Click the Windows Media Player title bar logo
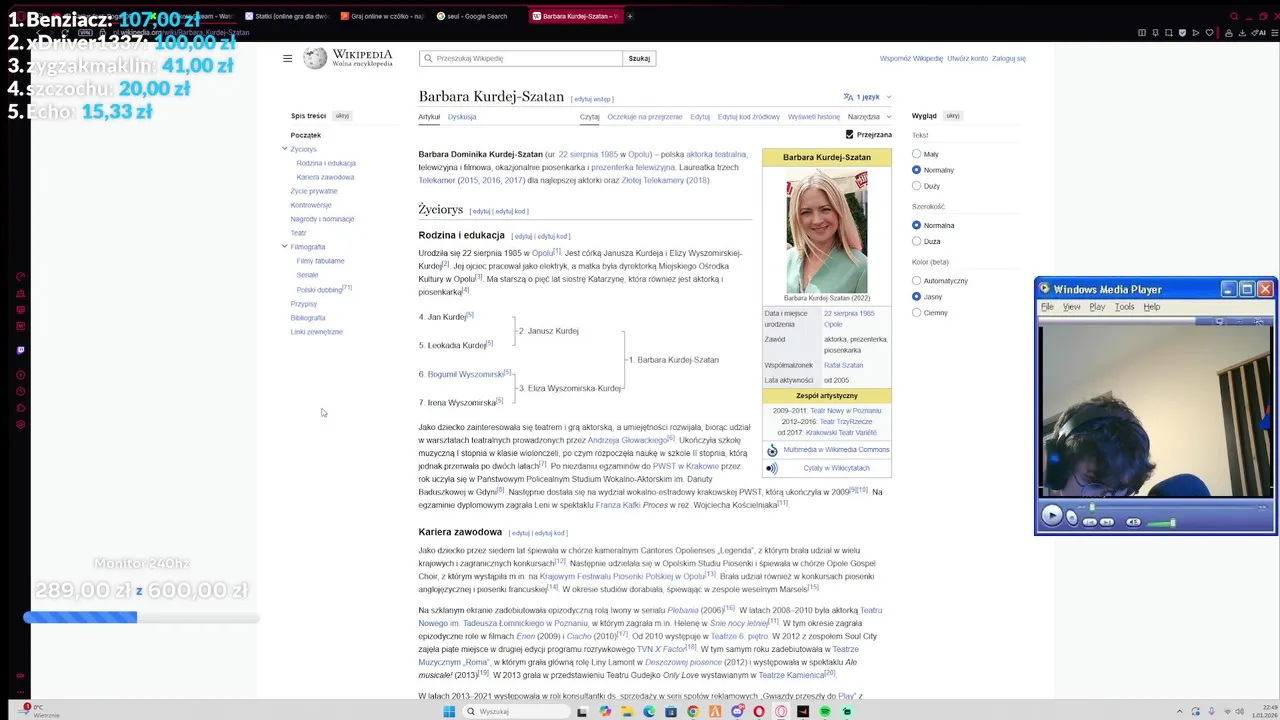The width and height of the screenshot is (1280, 720). (x=1044, y=289)
